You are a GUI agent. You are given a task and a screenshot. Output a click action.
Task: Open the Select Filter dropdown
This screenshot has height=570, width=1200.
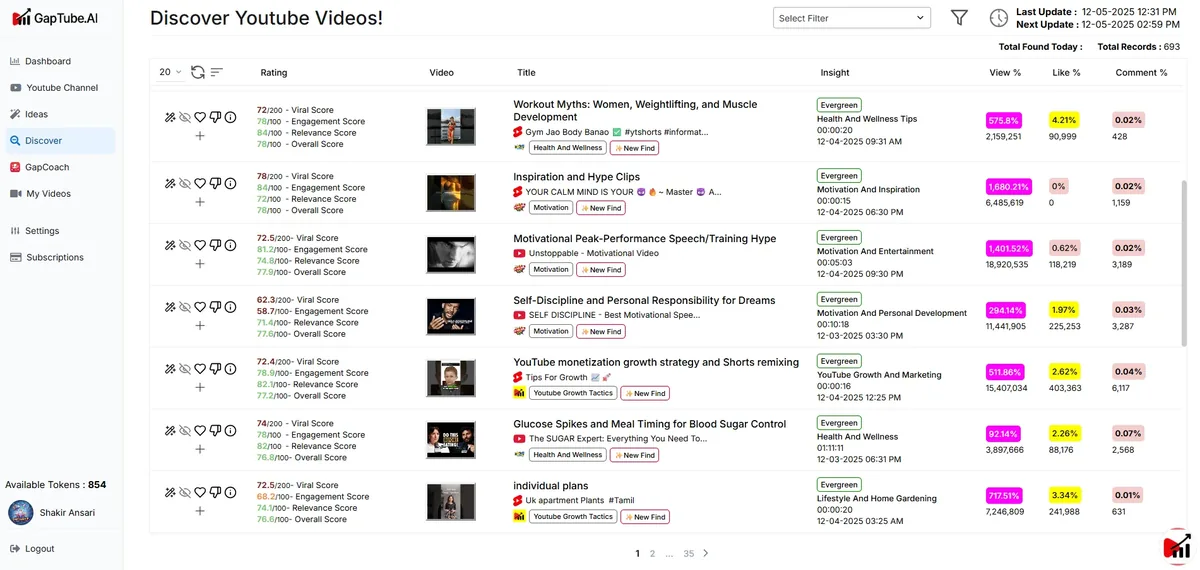pyautogui.click(x=852, y=18)
